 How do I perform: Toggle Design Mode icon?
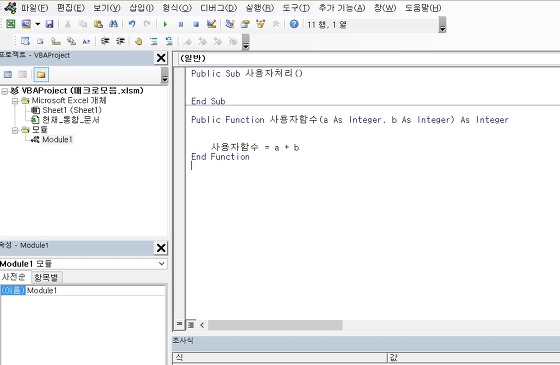tap(211, 24)
